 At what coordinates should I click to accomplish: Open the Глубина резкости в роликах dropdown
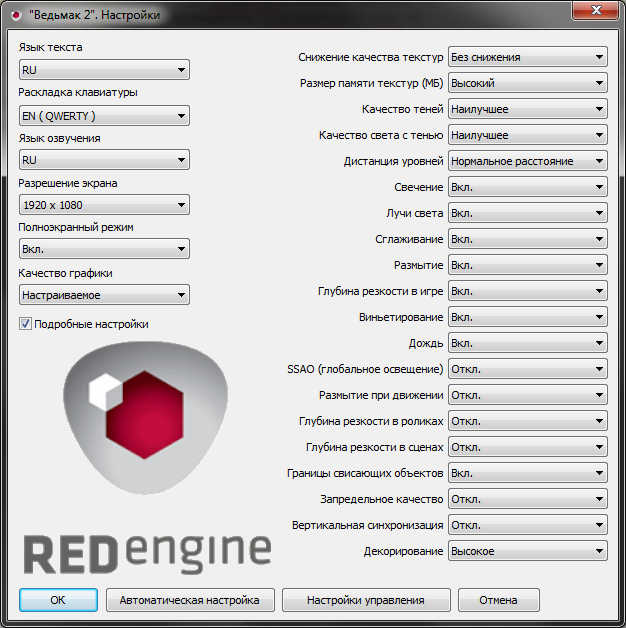click(527, 421)
